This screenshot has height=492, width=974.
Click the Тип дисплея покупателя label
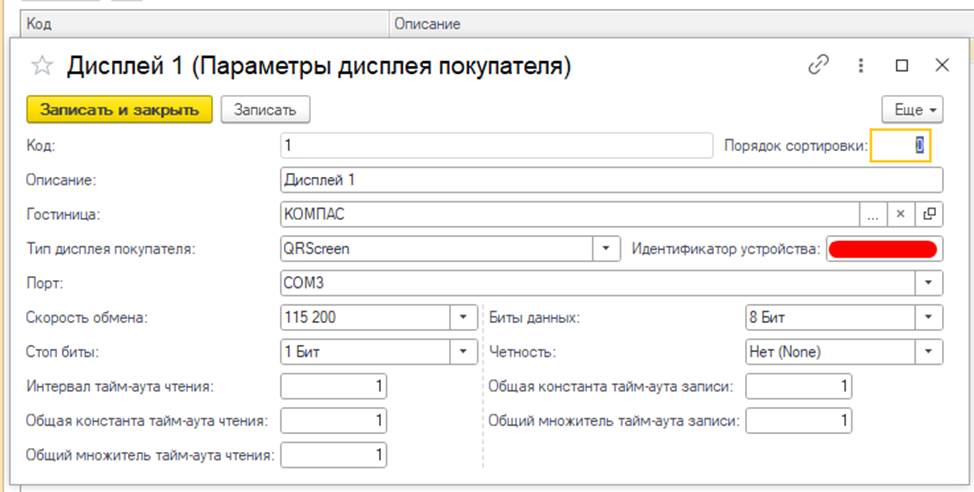(x=111, y=249)
